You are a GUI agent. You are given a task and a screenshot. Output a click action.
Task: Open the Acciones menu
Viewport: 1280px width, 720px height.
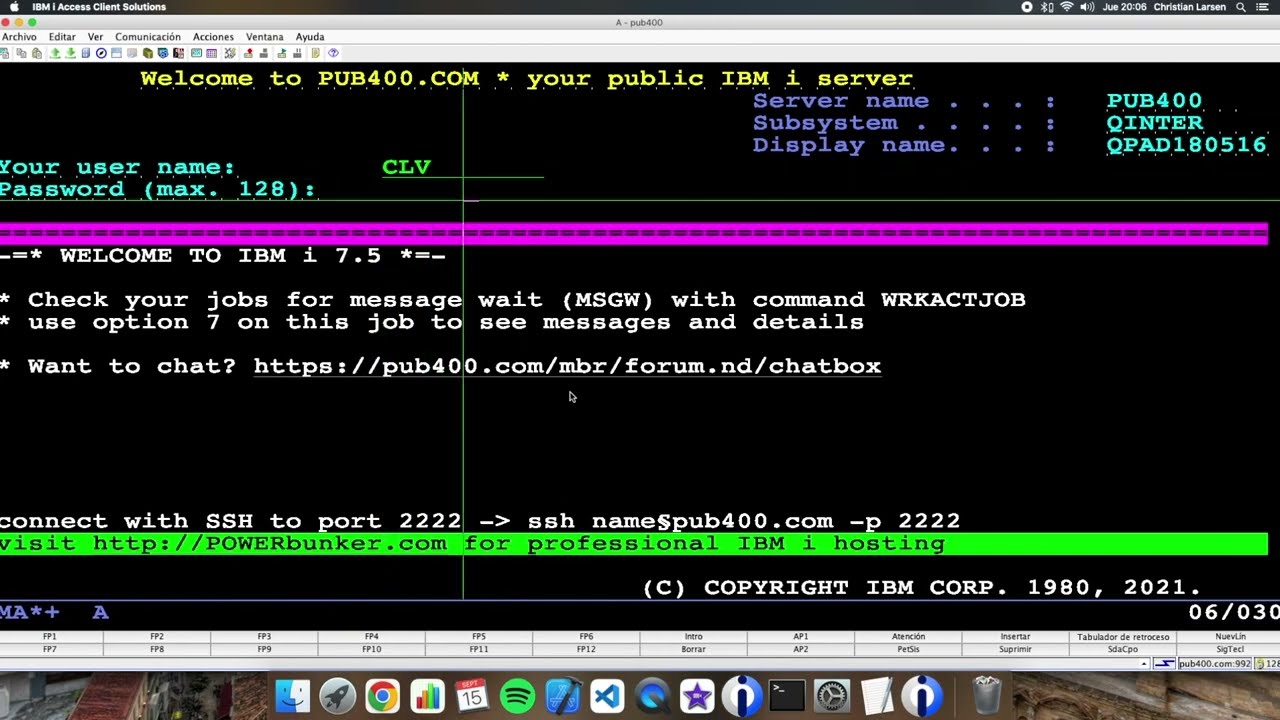pyautogui.click(x=213, y=37)
